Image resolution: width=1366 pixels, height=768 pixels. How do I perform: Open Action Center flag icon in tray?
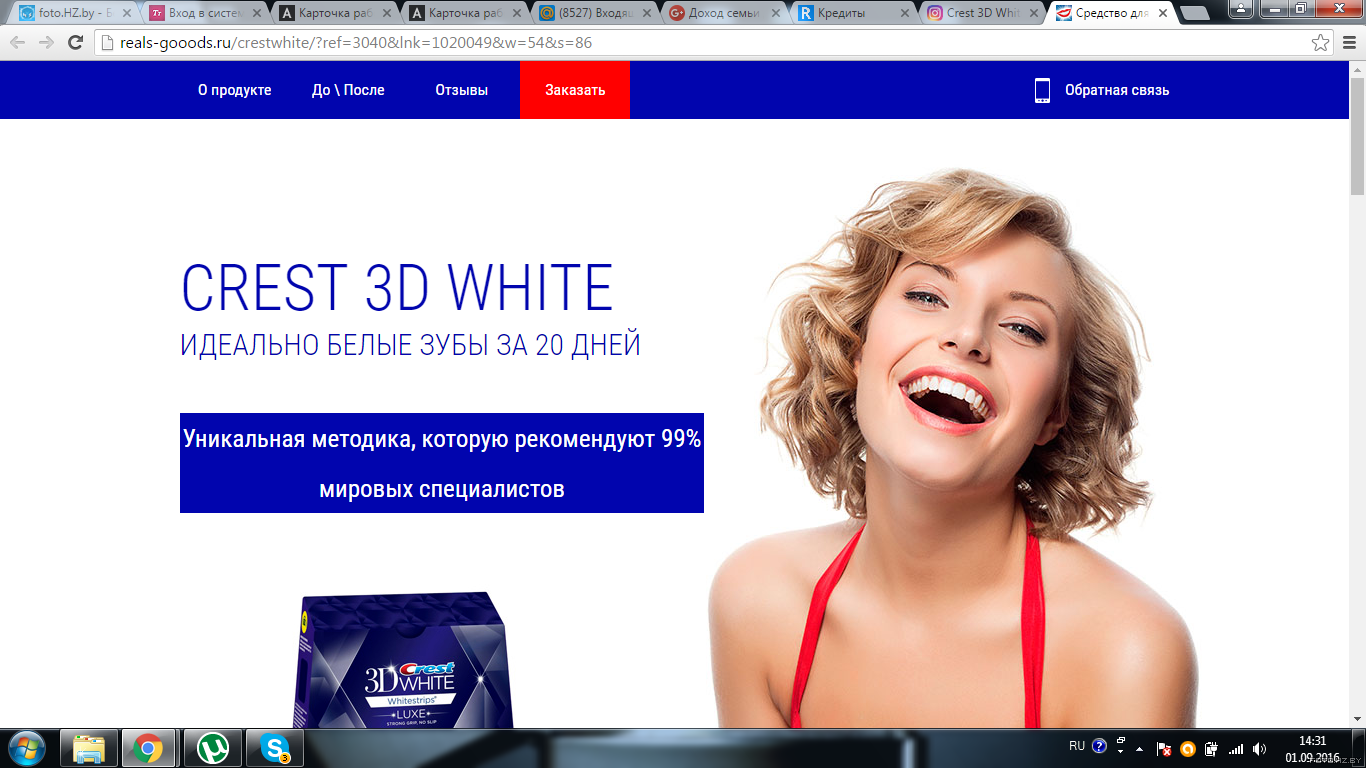[x=1164, y=748]
